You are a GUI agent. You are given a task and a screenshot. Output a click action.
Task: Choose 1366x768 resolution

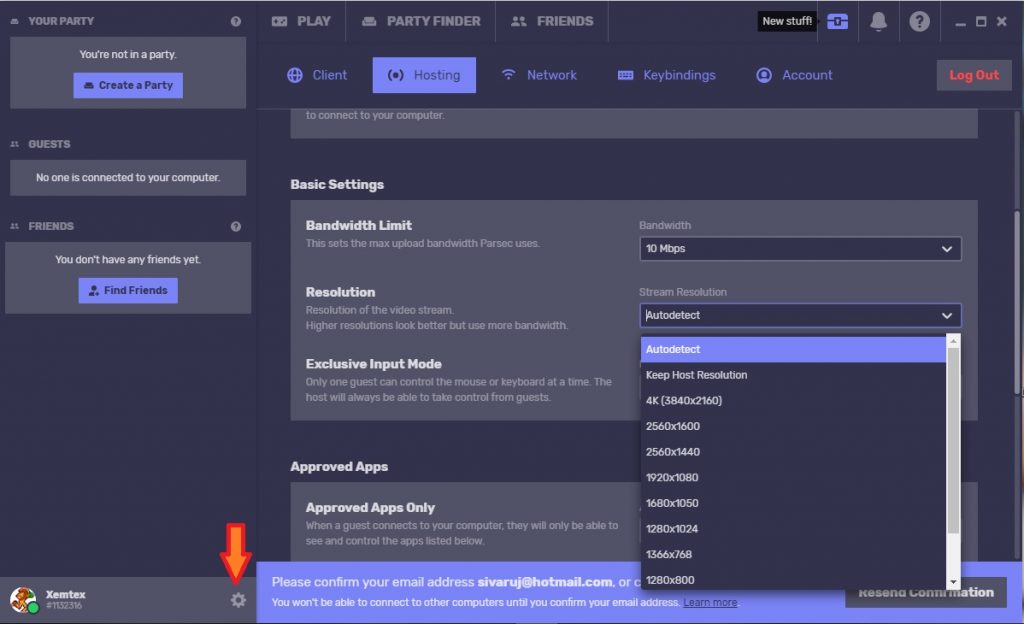pos(793,554)
